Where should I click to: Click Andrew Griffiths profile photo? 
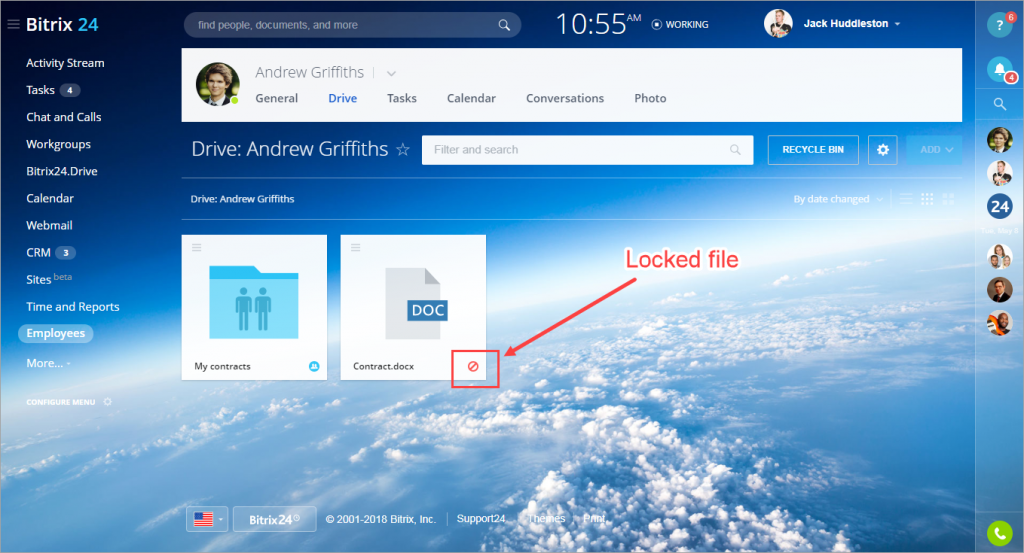pyautogui.click(x=217, y=84)
